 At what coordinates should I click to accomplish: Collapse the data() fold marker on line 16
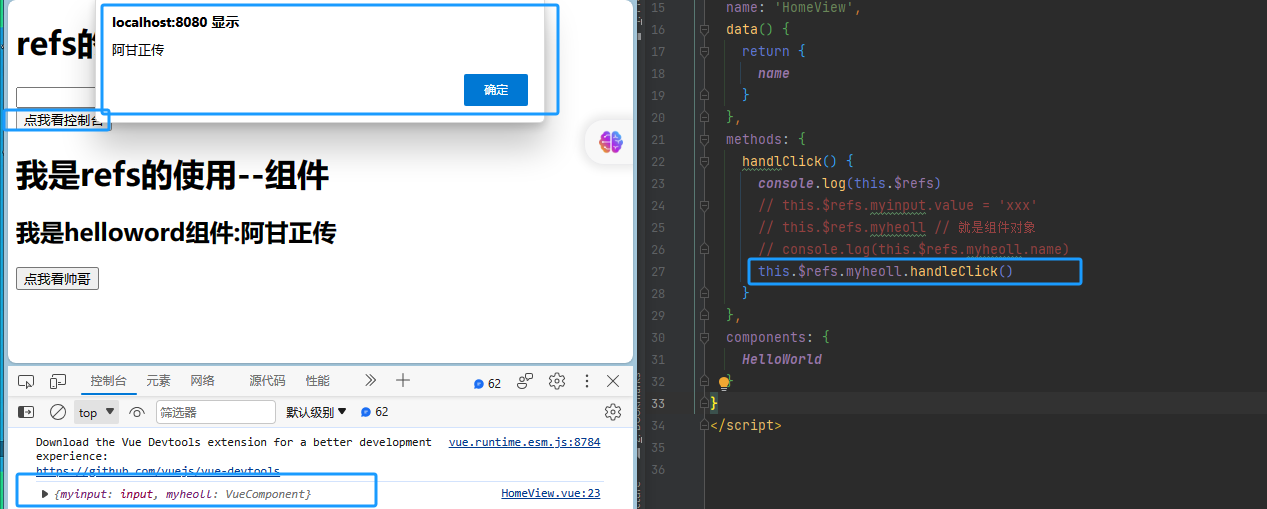[704, 29]
